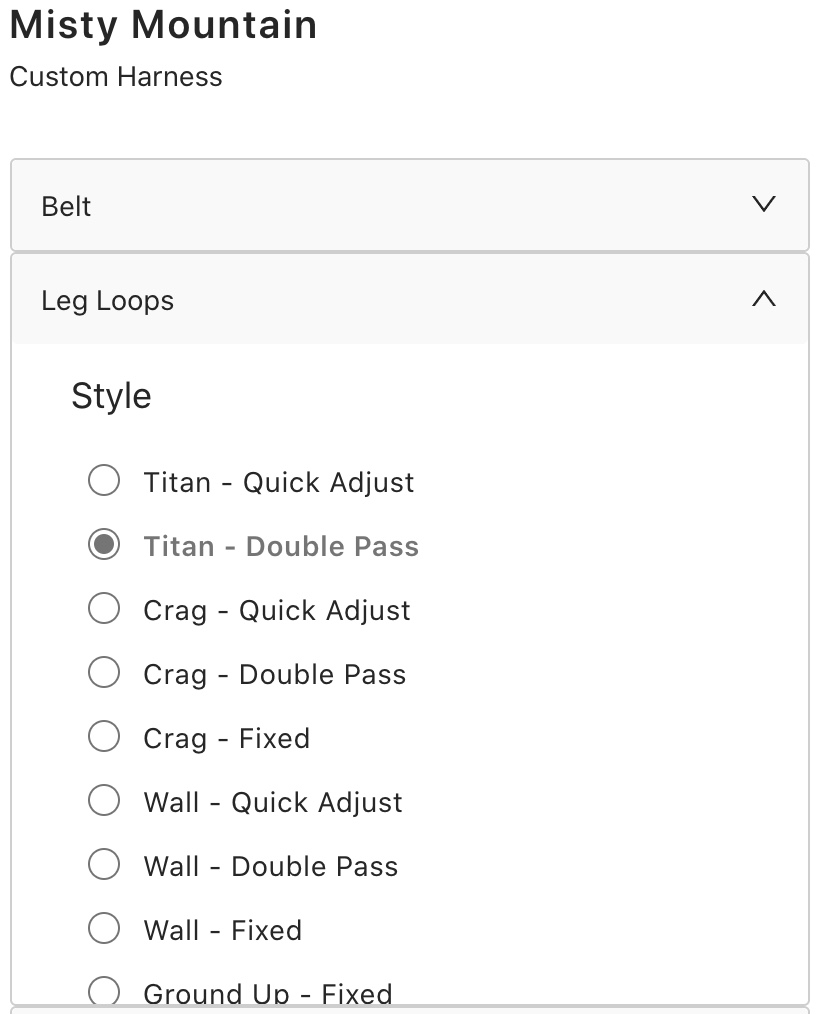Click the Crag - Fixed label text
The height and width of the screenshot is (1014, 816).
[226, 738]
